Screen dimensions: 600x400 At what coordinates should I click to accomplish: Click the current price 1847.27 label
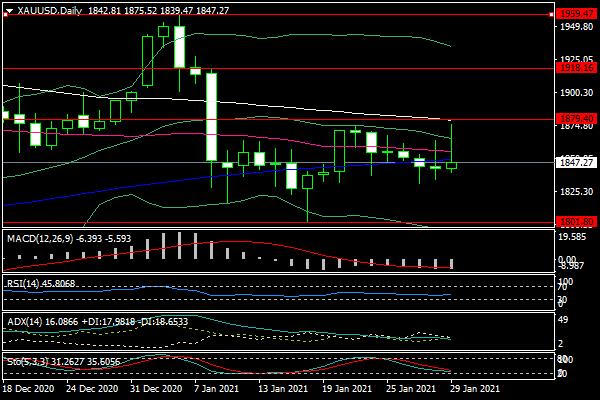577,162
